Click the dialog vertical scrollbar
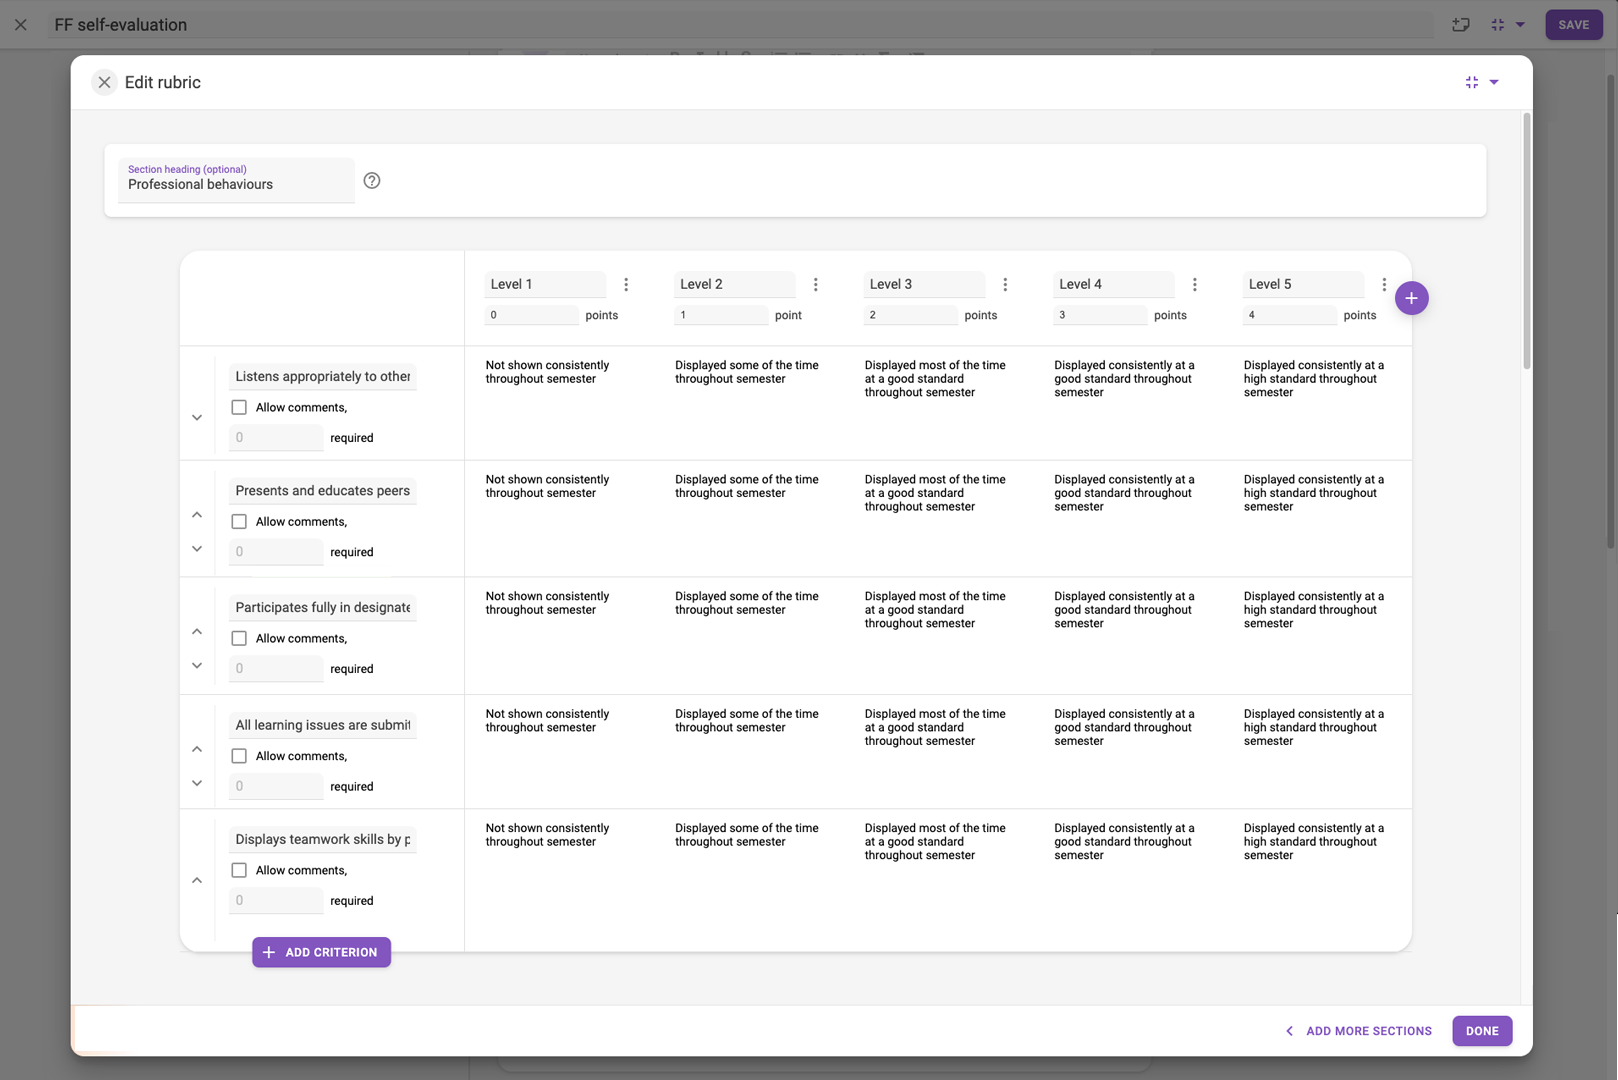Image resolution: width=1618 pixels, height=1080 pixels. pyautogui.click(x=1526, y=242)
